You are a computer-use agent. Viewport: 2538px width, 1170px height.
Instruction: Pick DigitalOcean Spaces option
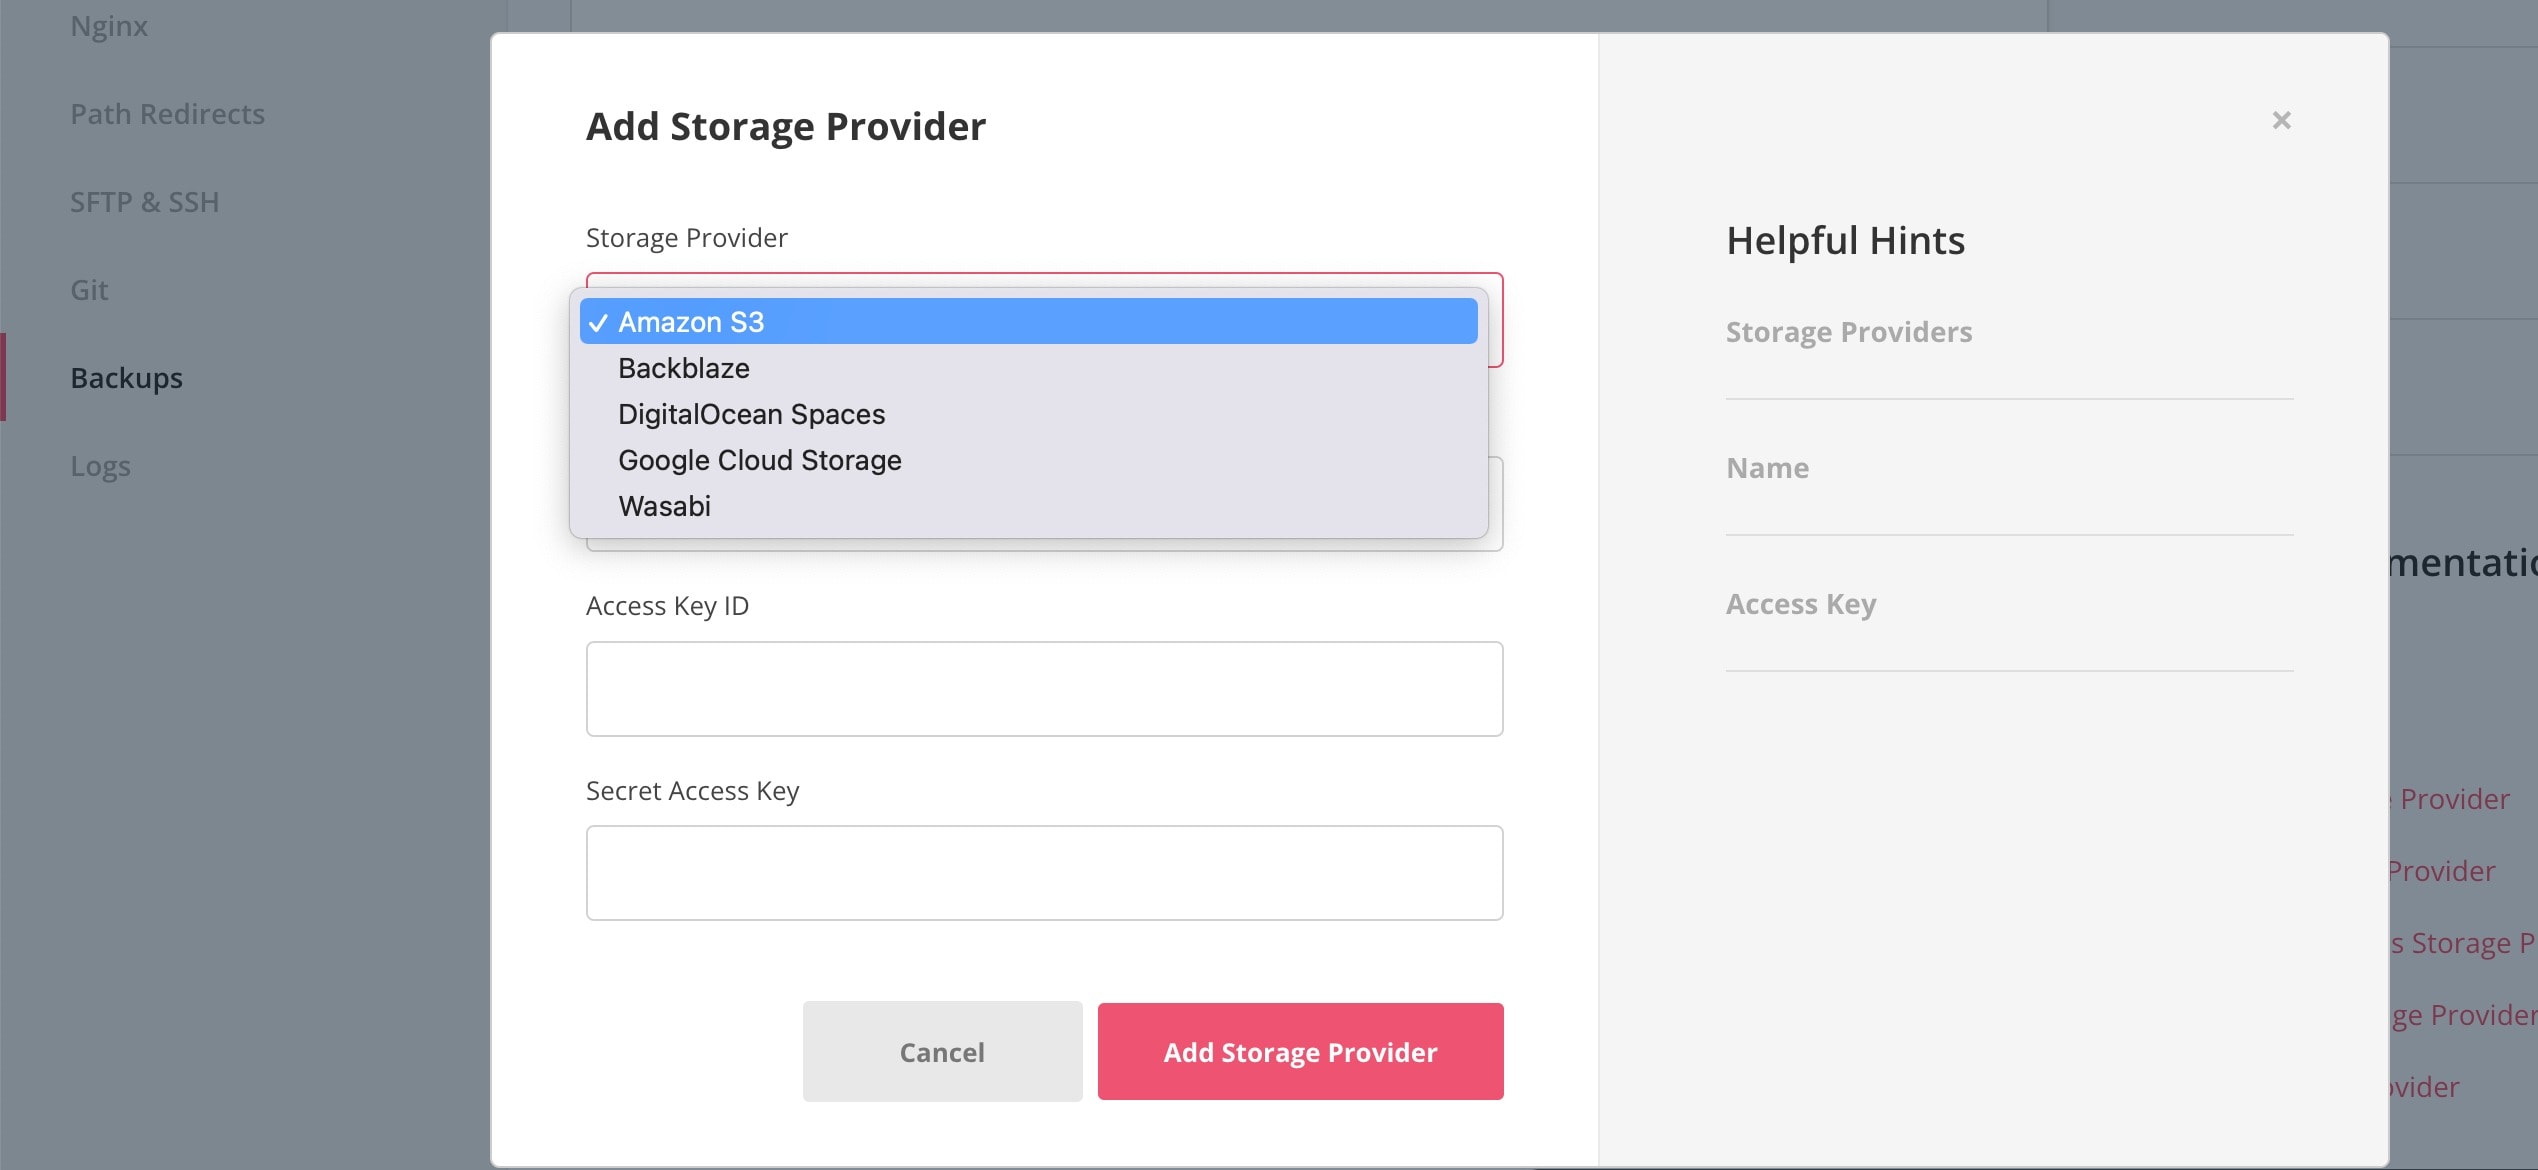tap(1028, 414)
